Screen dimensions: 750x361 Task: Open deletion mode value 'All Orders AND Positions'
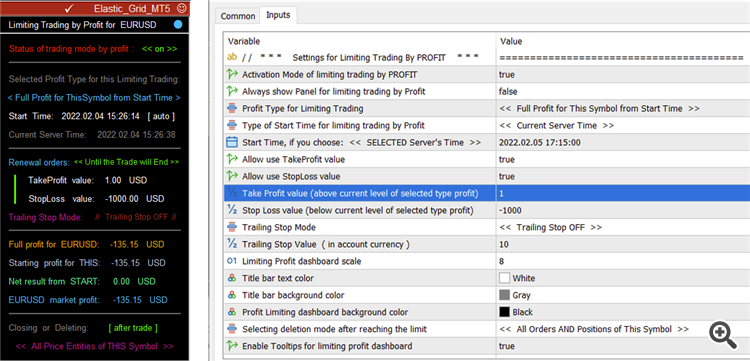[x=594, y=329]
